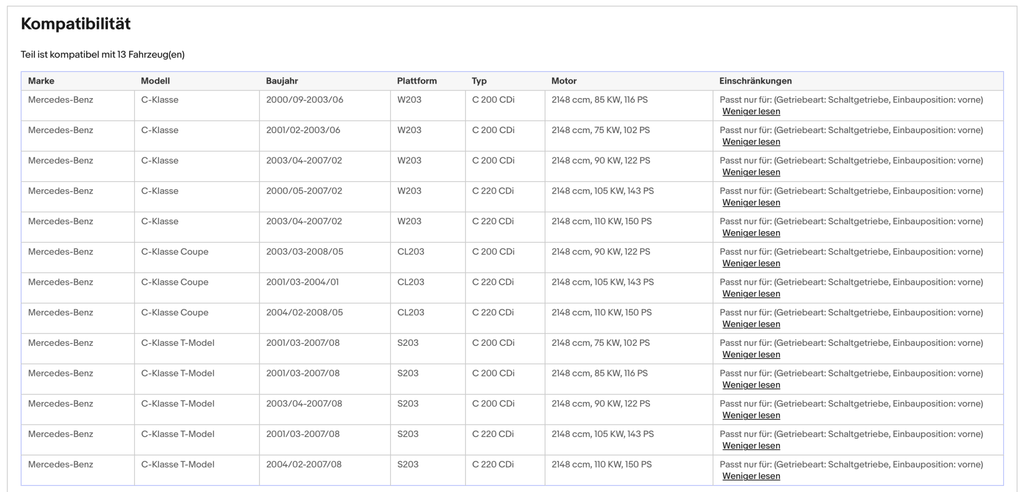This screenshot has width=1024, height=492.
Task: Click the 'Einschränkungen' column header
Action: (756, 81)
